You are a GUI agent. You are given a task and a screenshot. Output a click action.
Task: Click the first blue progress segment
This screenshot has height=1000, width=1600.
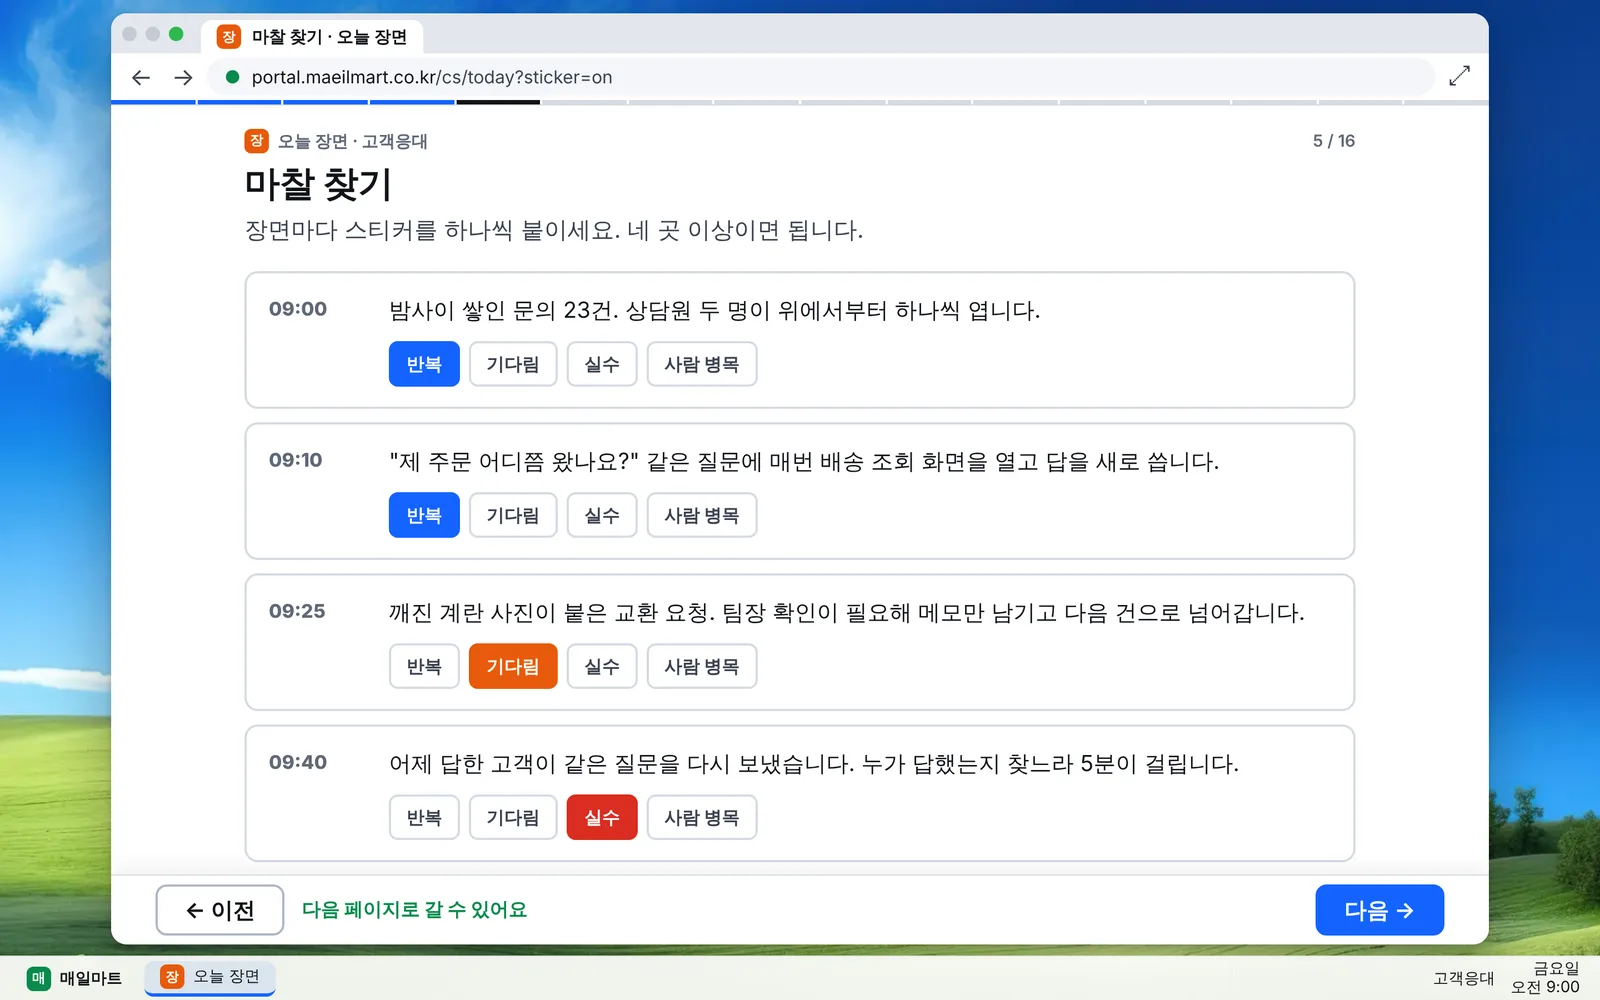[x=153, y=102]
